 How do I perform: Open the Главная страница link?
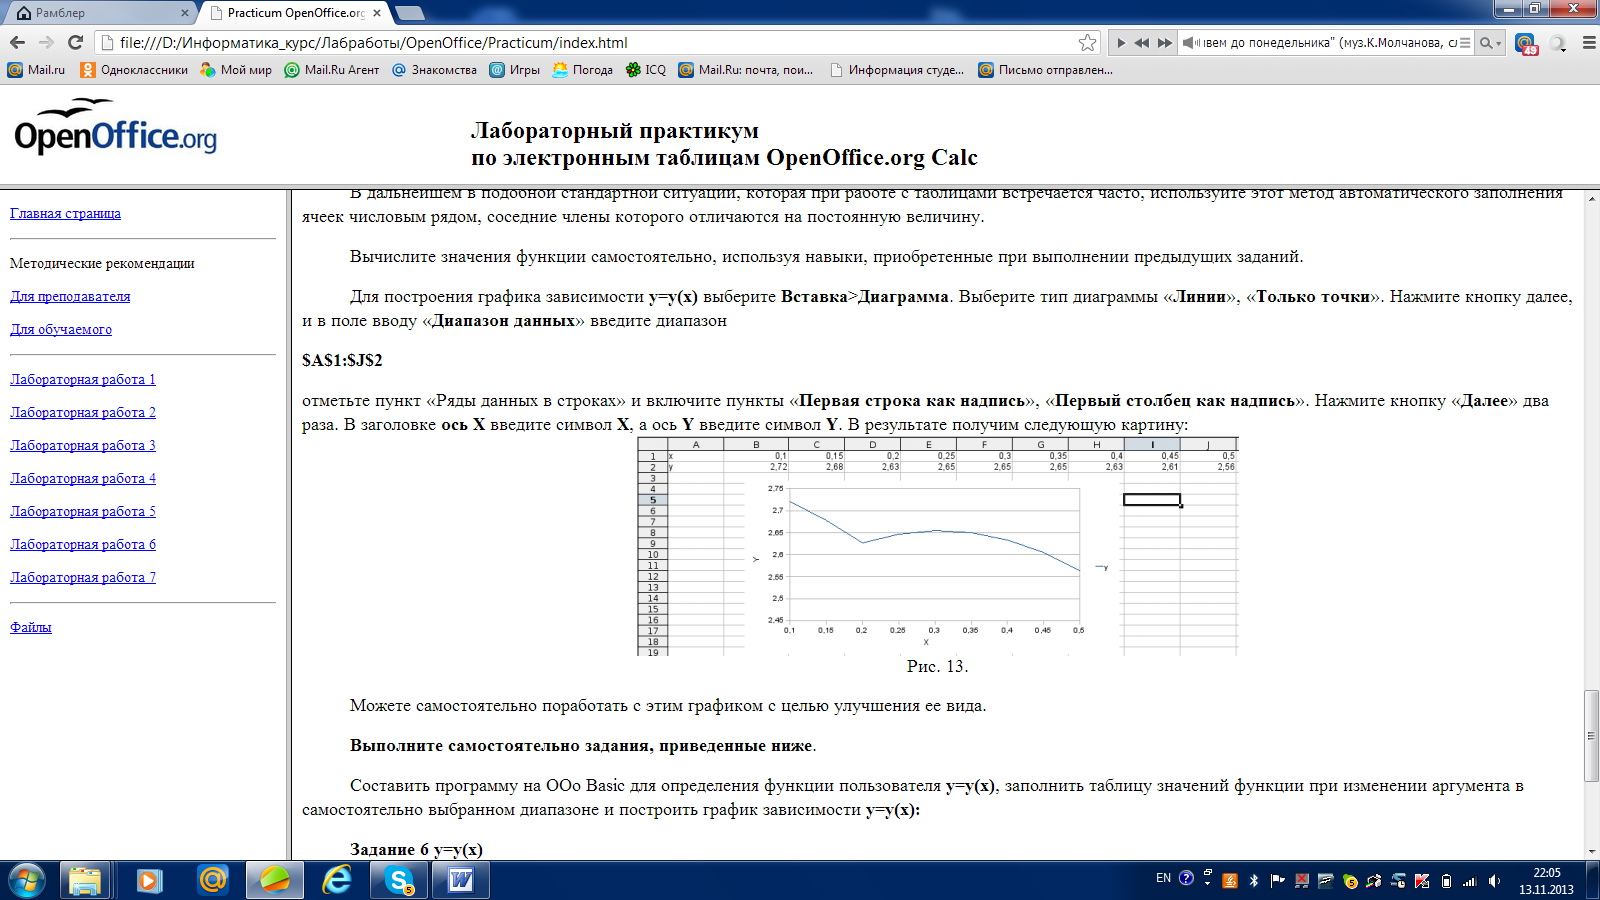pyautogui.click(x=65, y=213)
